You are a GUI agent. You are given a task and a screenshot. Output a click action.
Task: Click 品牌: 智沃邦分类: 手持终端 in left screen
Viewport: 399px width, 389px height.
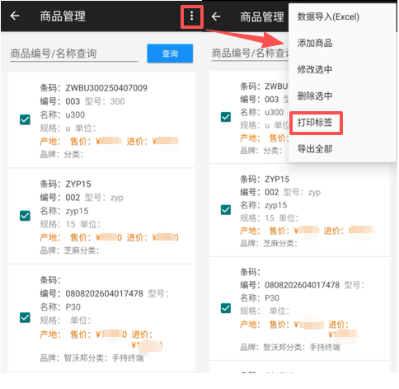[92, 358]
